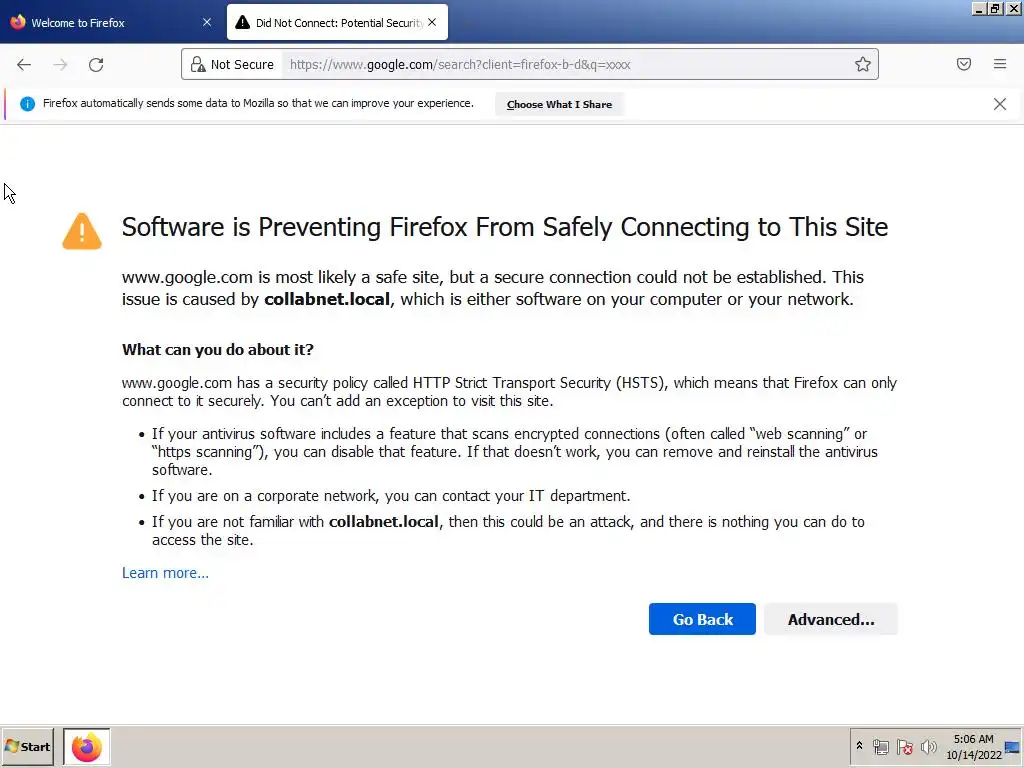Click the Not Secure lock icon
The image size is (1024, 768).
[197, 64]
